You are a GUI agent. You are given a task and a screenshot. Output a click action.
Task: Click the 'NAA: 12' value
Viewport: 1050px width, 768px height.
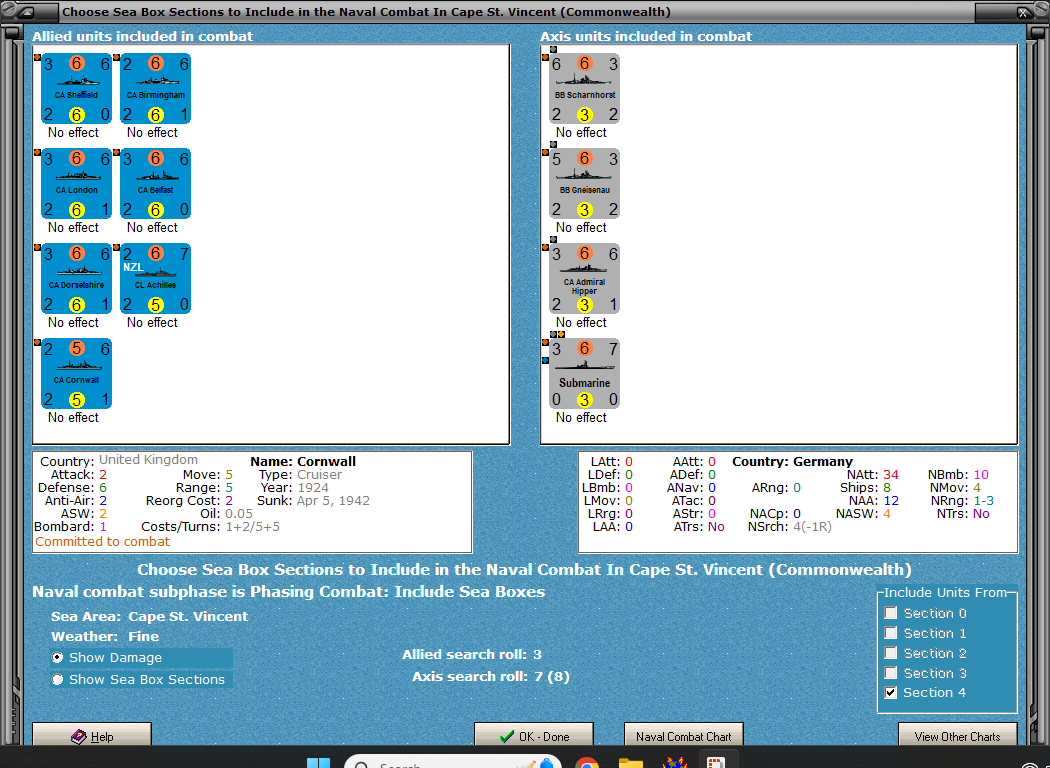click(x=873, y=501)
